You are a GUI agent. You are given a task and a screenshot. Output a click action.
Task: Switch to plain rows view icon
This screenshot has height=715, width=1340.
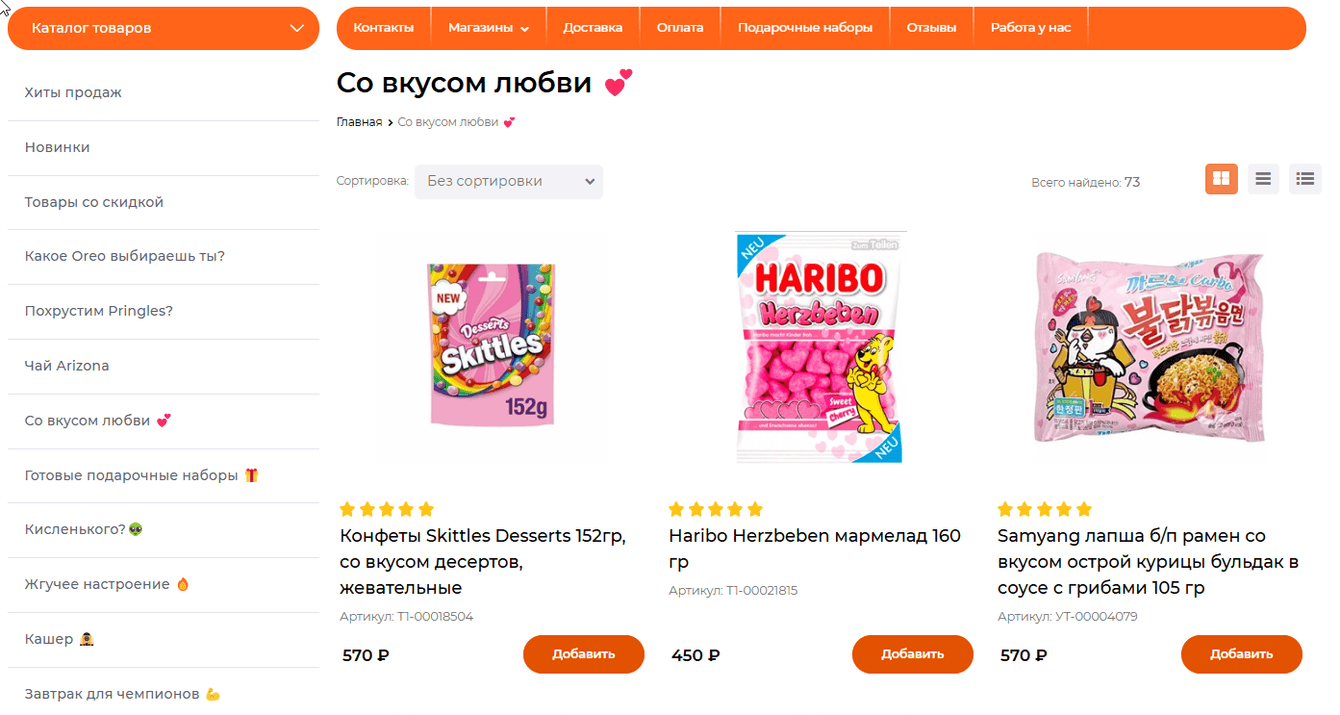1263,179
